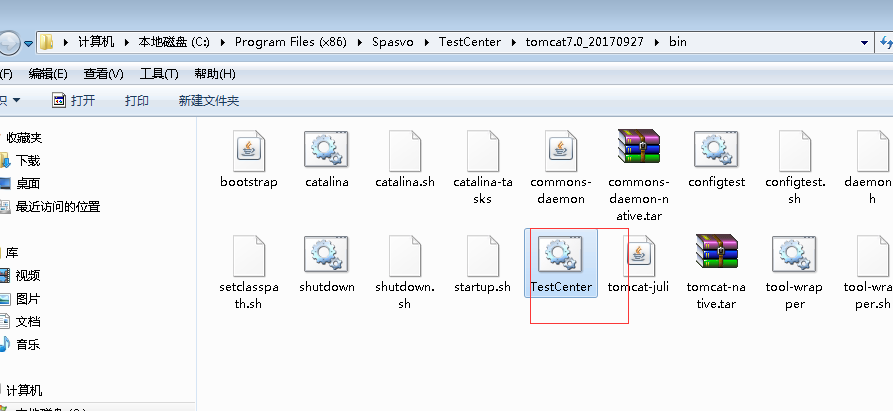893x411 pixels.
Task: Open 库 in navigation pane
Action: pos(12,253)
